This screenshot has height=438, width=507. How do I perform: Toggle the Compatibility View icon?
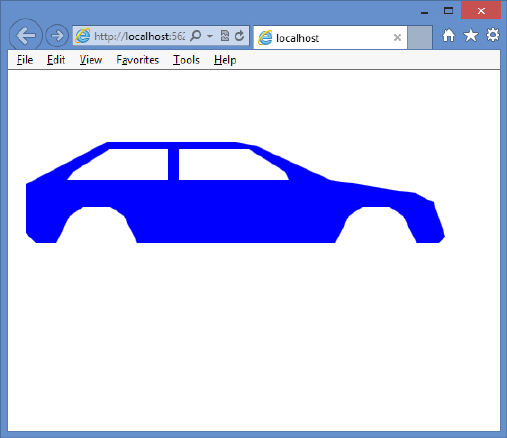coord(225,35)
